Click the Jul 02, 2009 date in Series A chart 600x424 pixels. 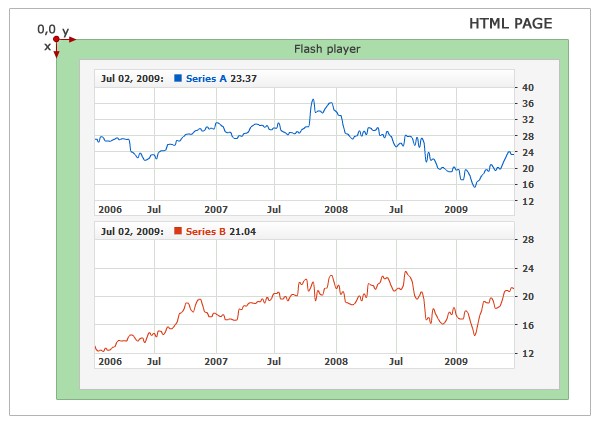click(x=132, y=79)
